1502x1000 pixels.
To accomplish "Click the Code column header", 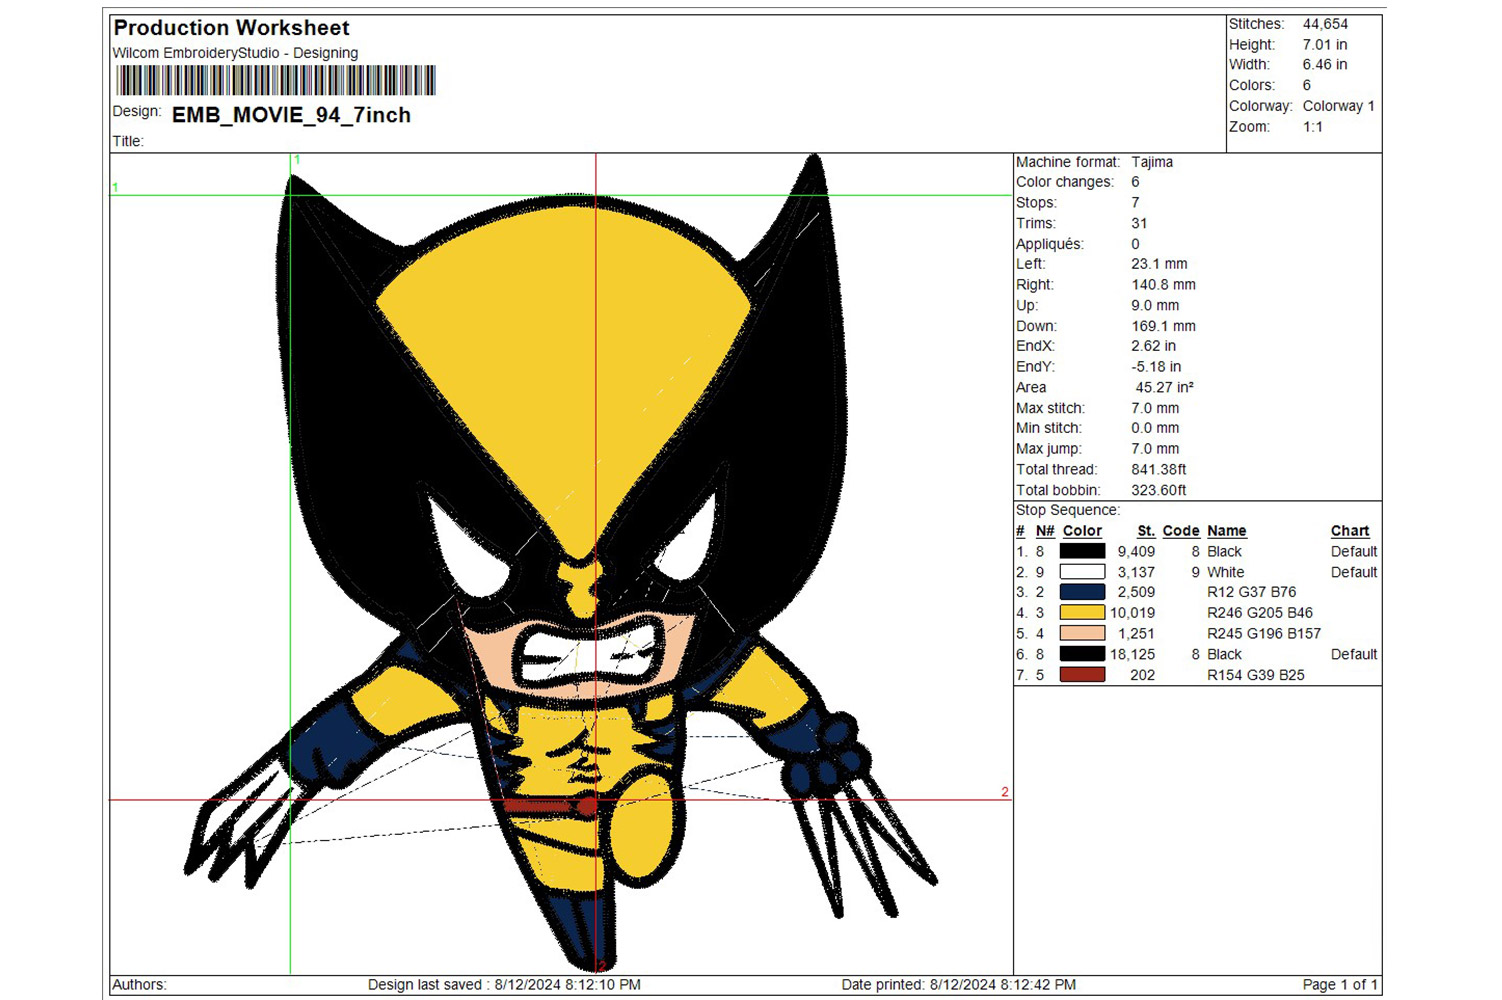I will 1181,531.
